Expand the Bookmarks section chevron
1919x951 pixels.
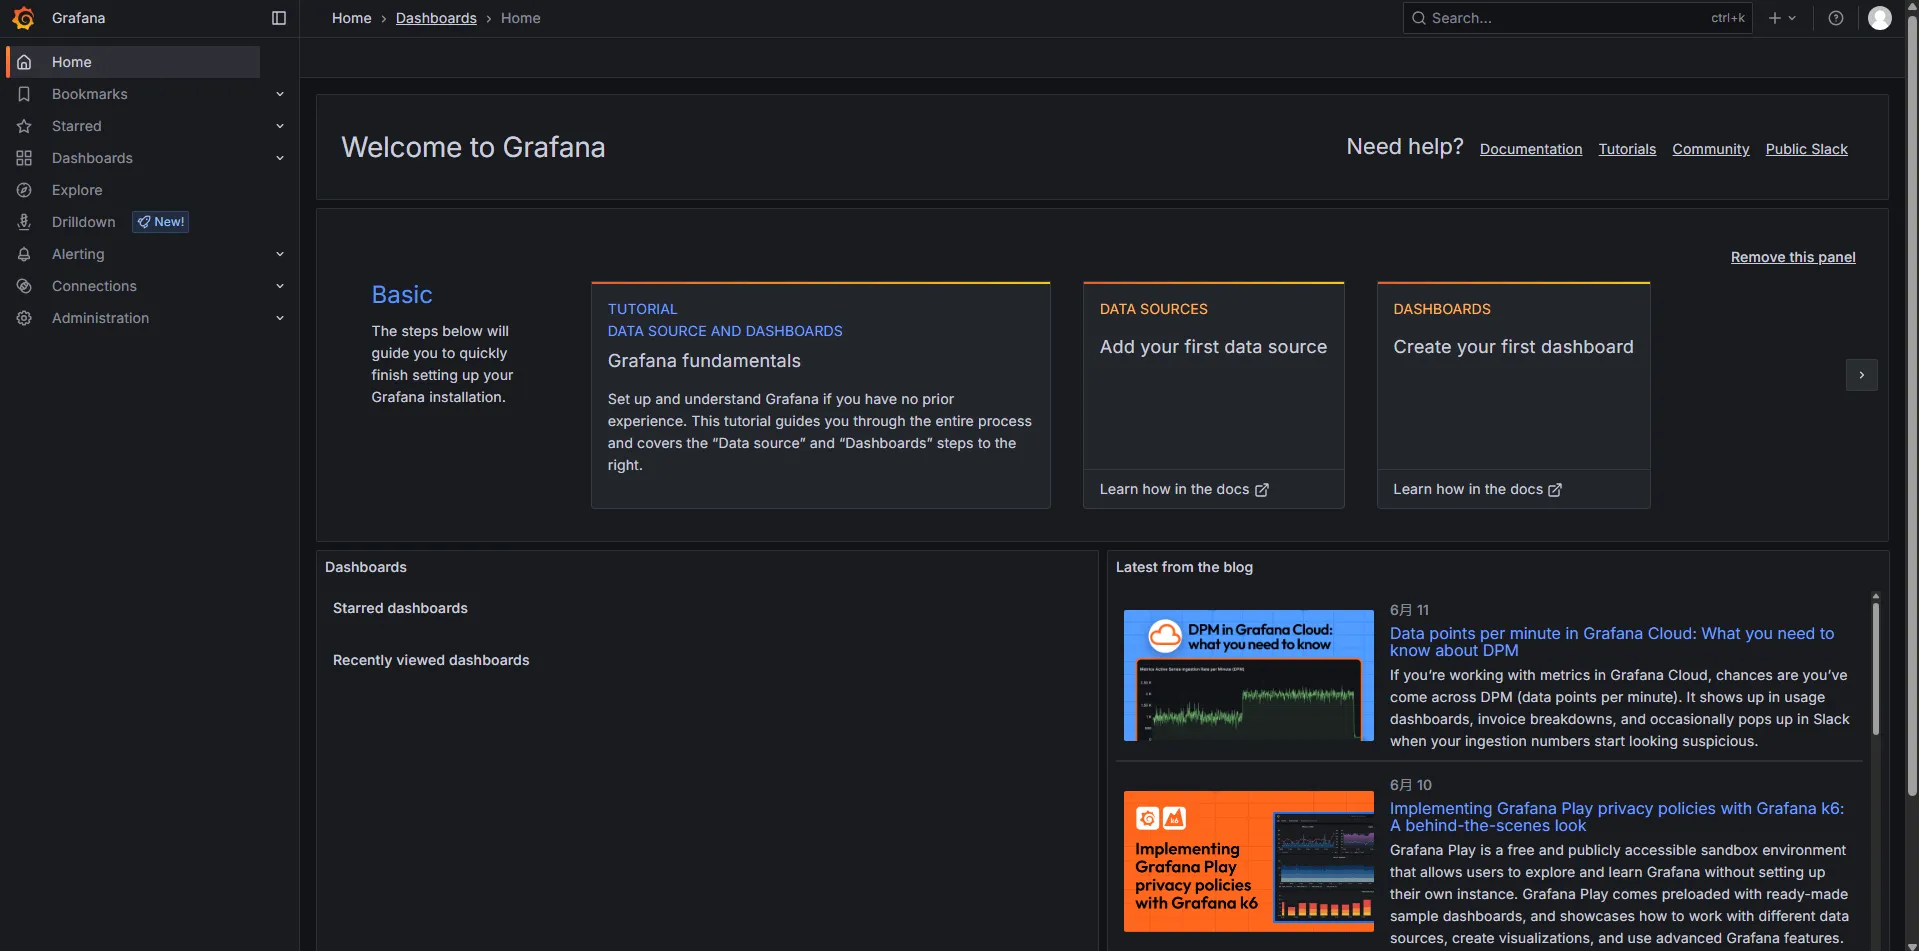click(280, 94)
